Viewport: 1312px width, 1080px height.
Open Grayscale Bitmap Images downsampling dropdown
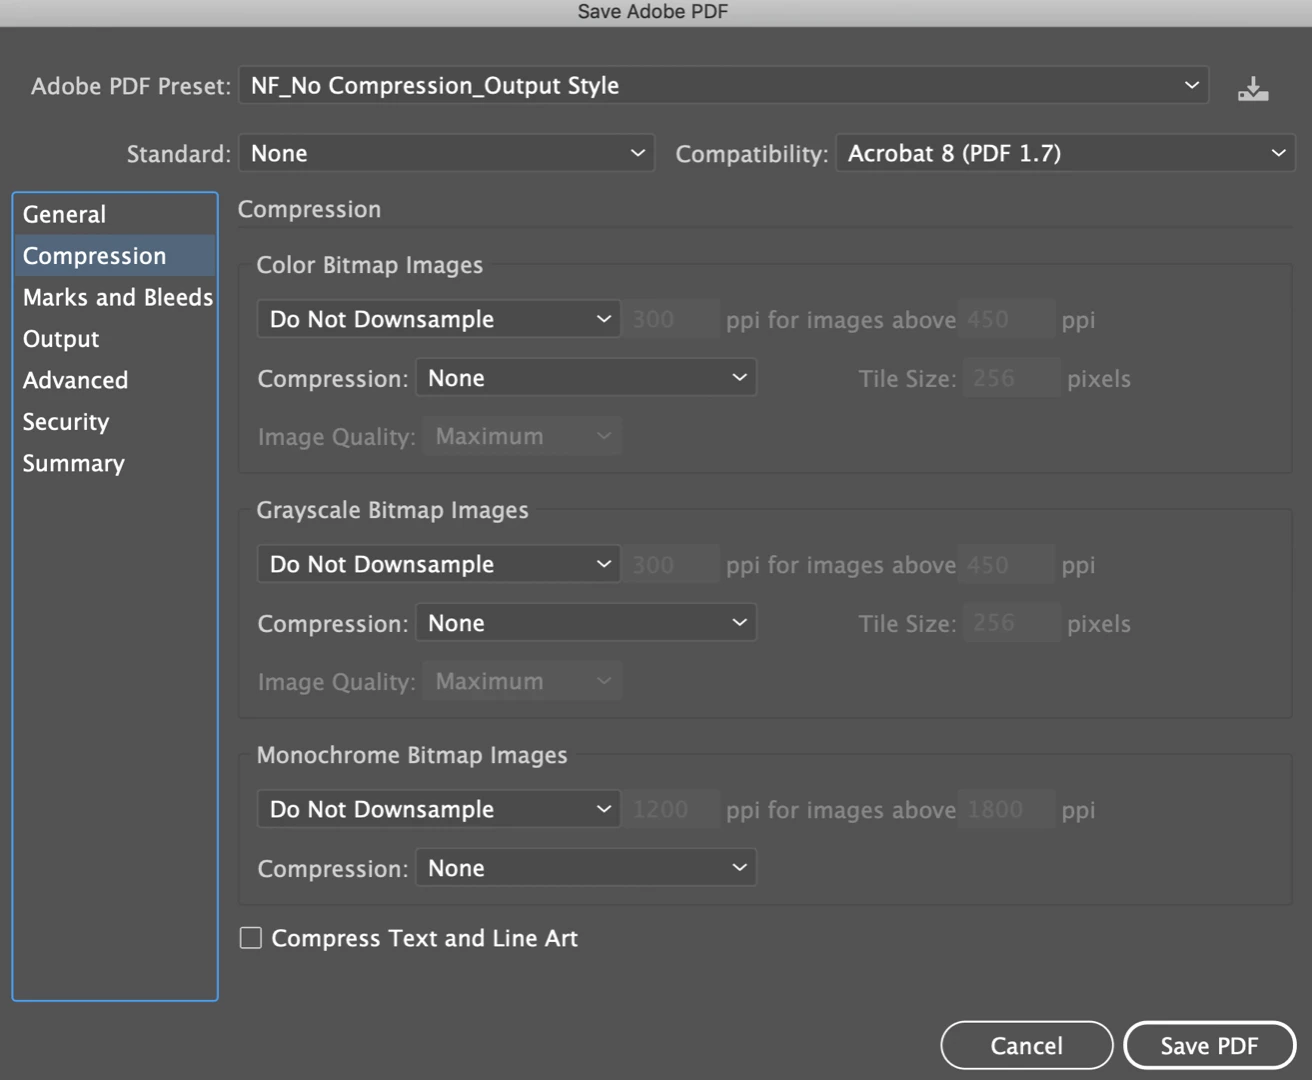[438, 564]
